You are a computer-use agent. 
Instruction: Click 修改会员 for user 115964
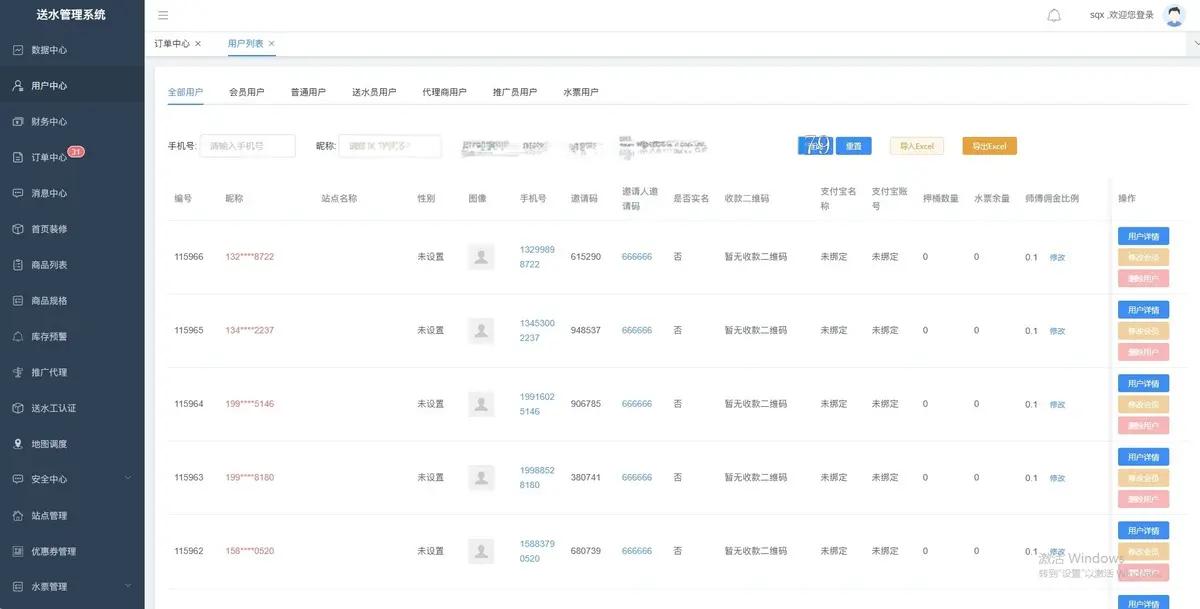point(1143,405)
